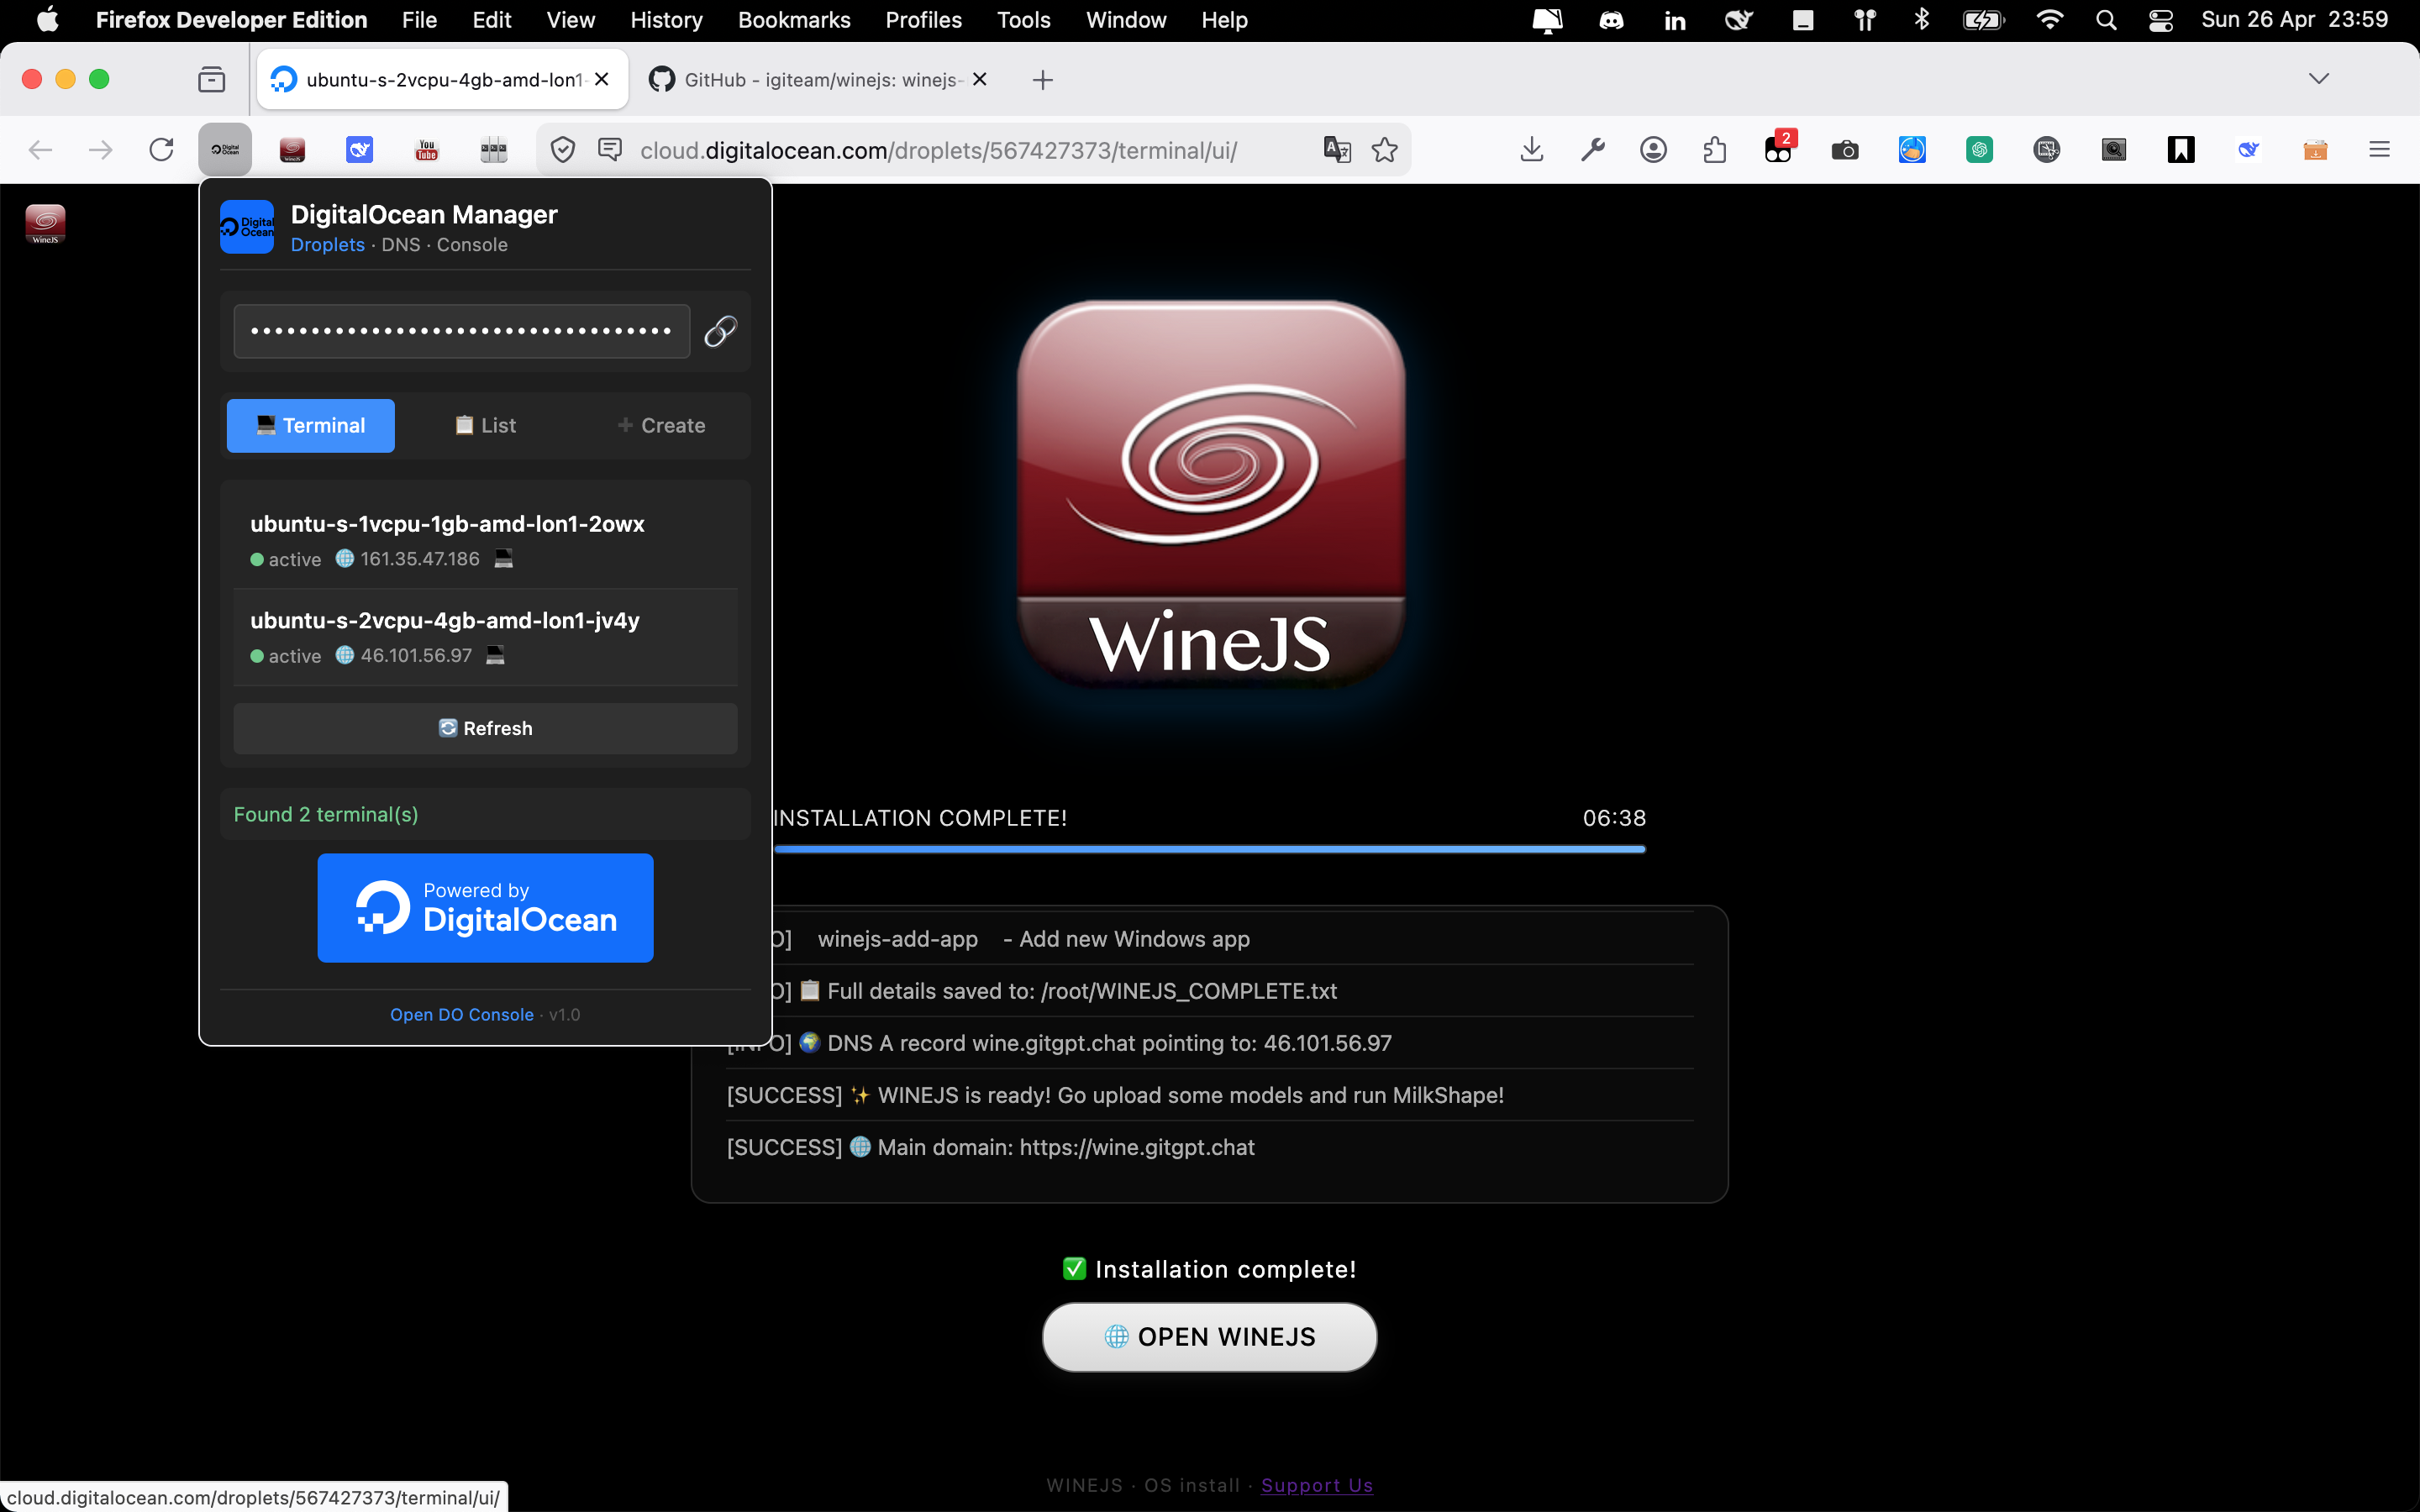Image resolution: width=2420 pixels, height=1512 pixels.
Task: Click the large WineJS logo image
Action: (1210, 493)
